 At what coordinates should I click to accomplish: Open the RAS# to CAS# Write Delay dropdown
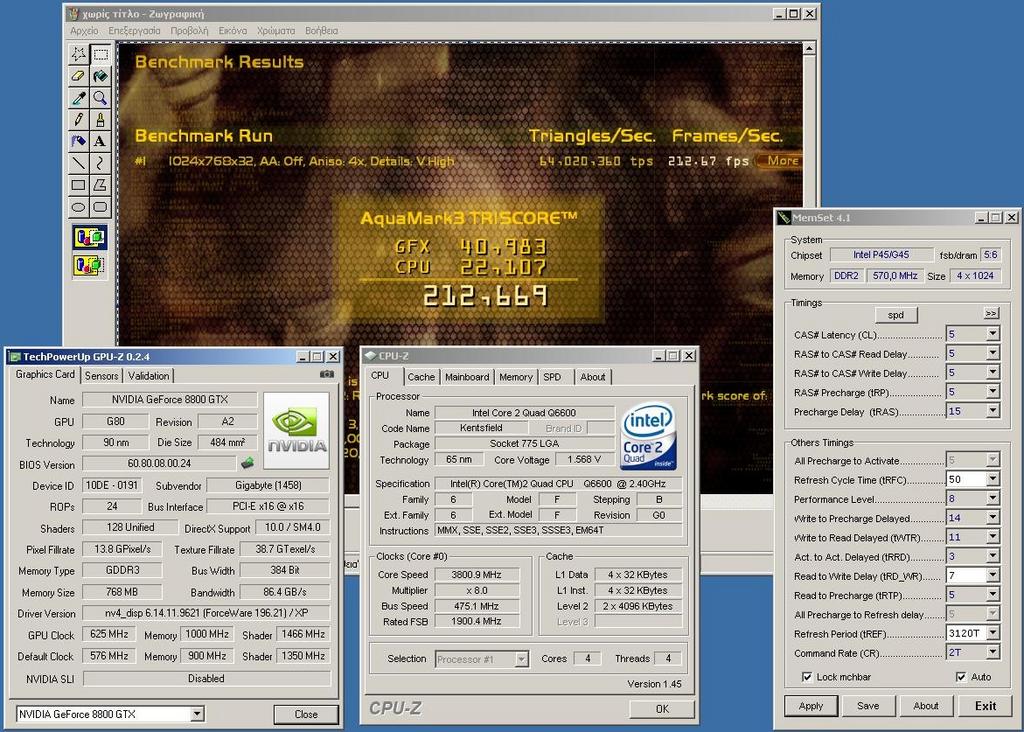pos(993,372)
